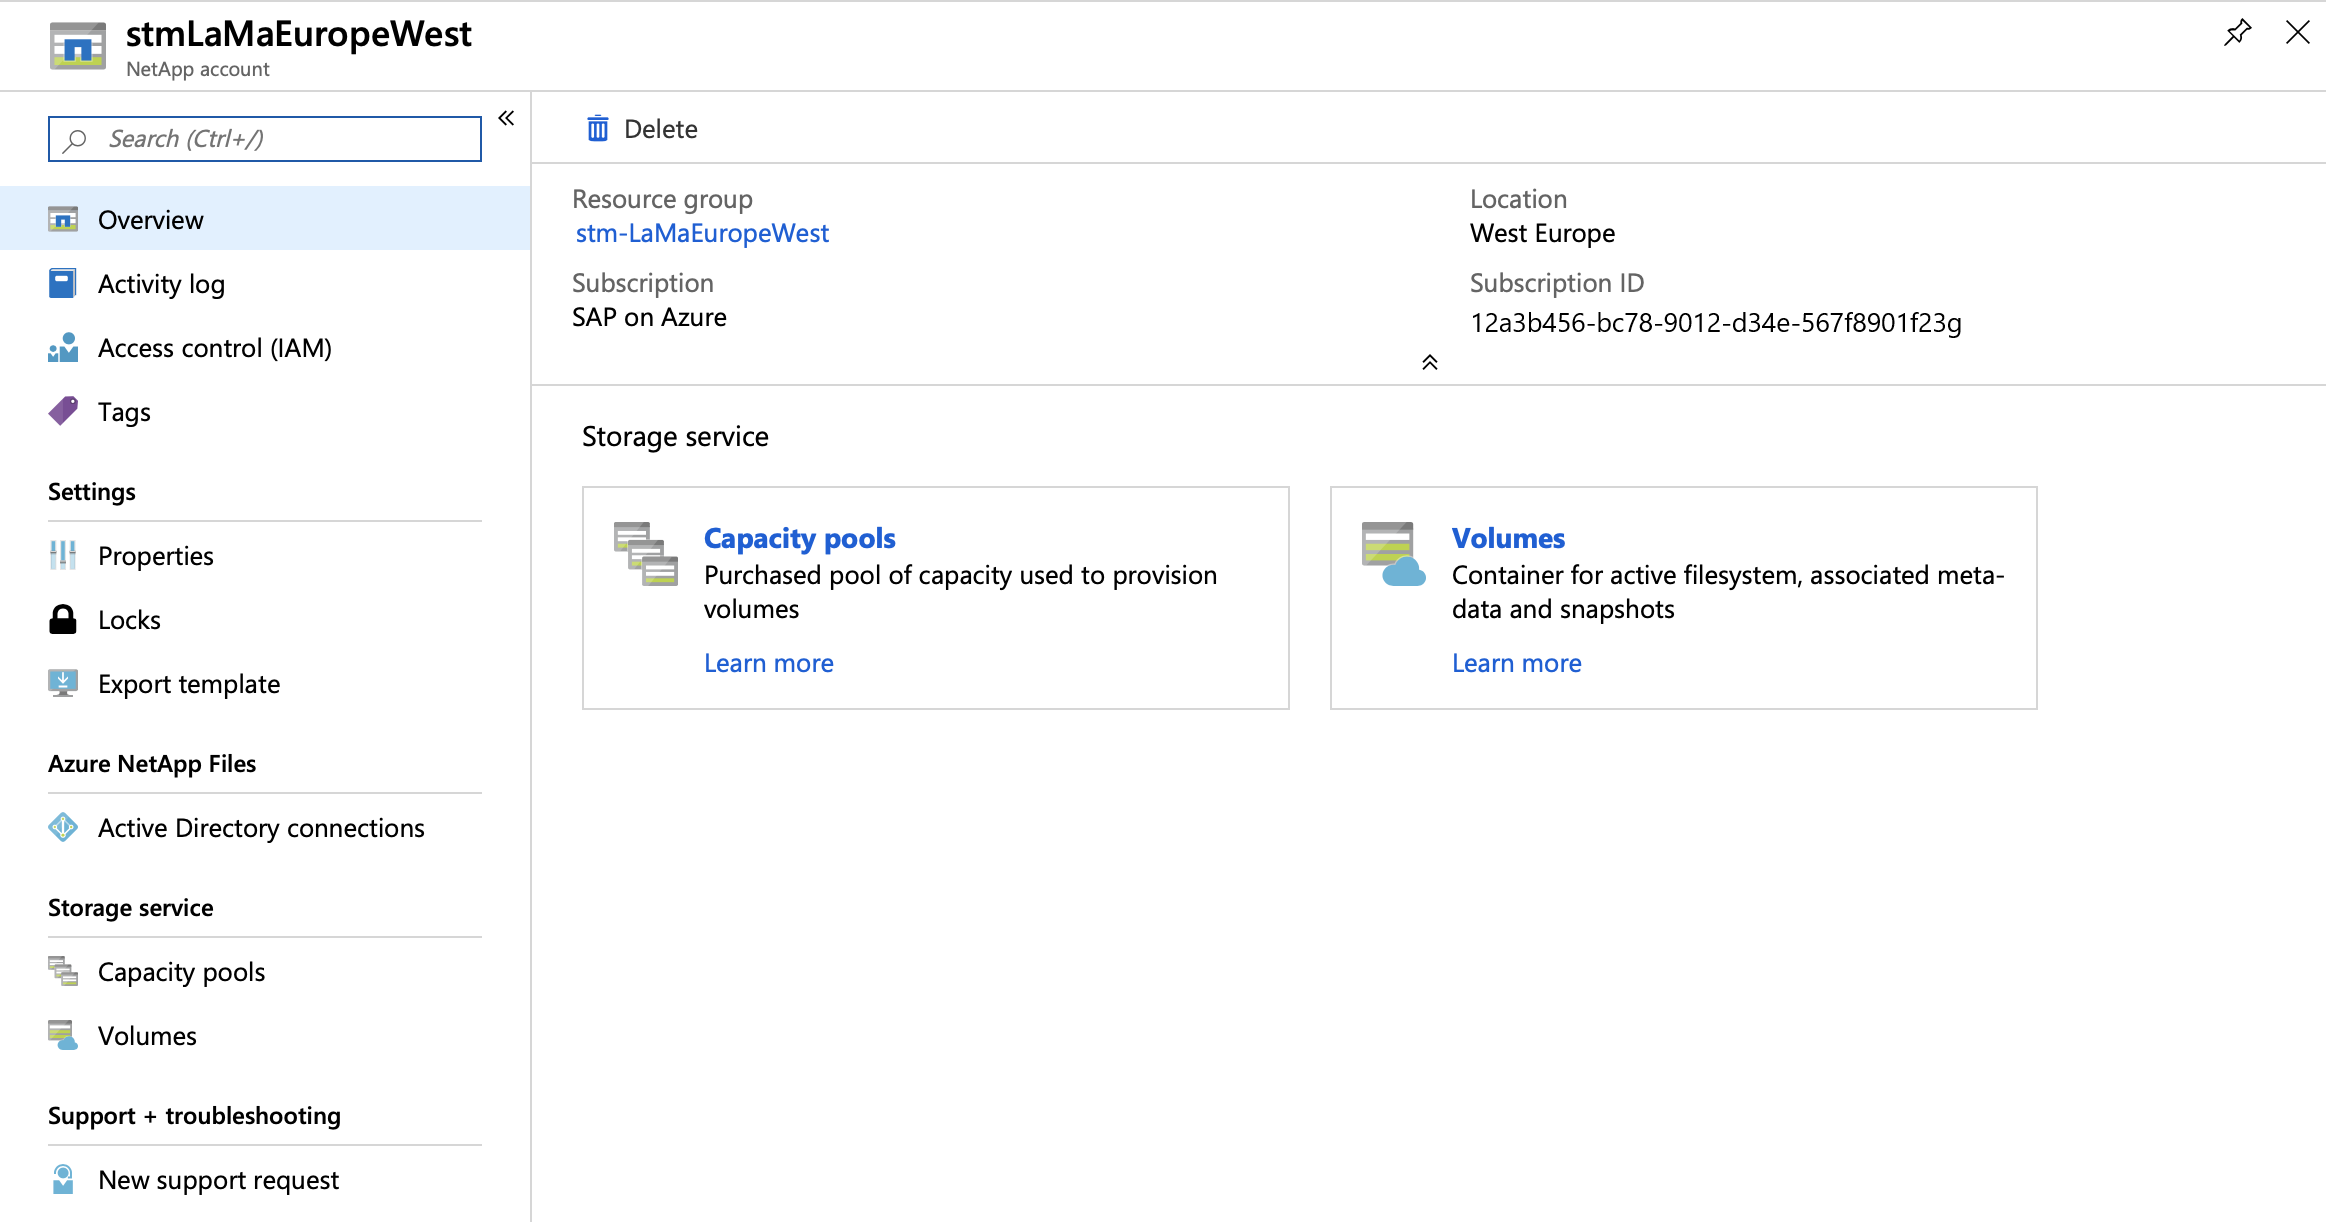2326x1222 pixels.
Task: Close the NetApp account blade
Action: click(2297, 33)
